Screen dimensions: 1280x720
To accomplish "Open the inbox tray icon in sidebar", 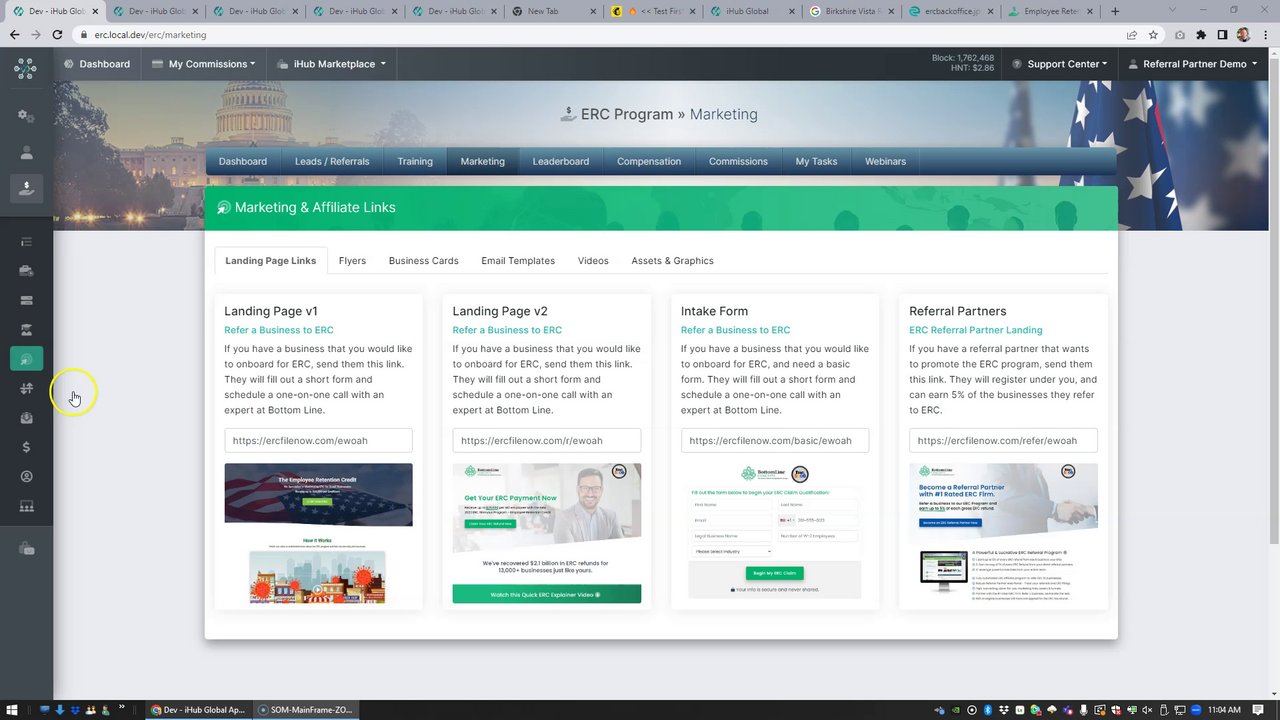I will click(x=26, y=418).
